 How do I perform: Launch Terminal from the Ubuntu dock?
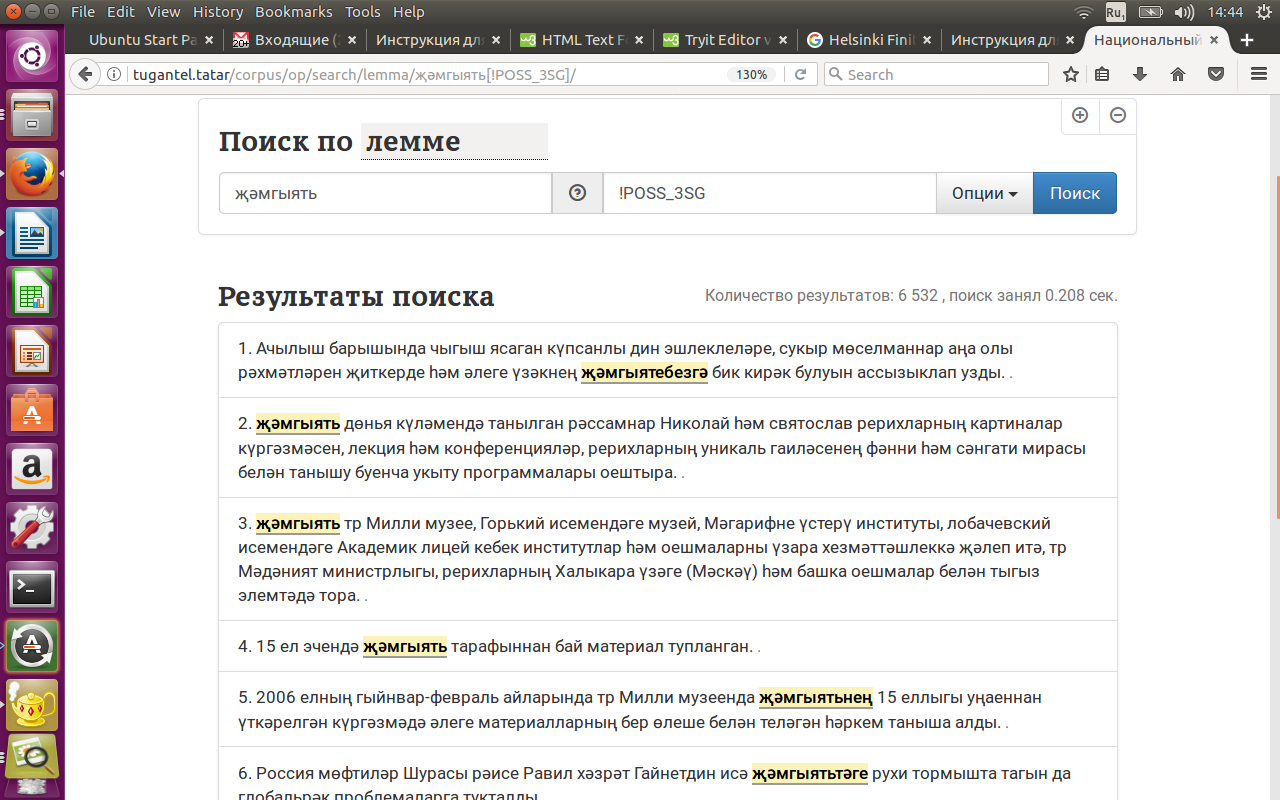[x=31, y=588]
